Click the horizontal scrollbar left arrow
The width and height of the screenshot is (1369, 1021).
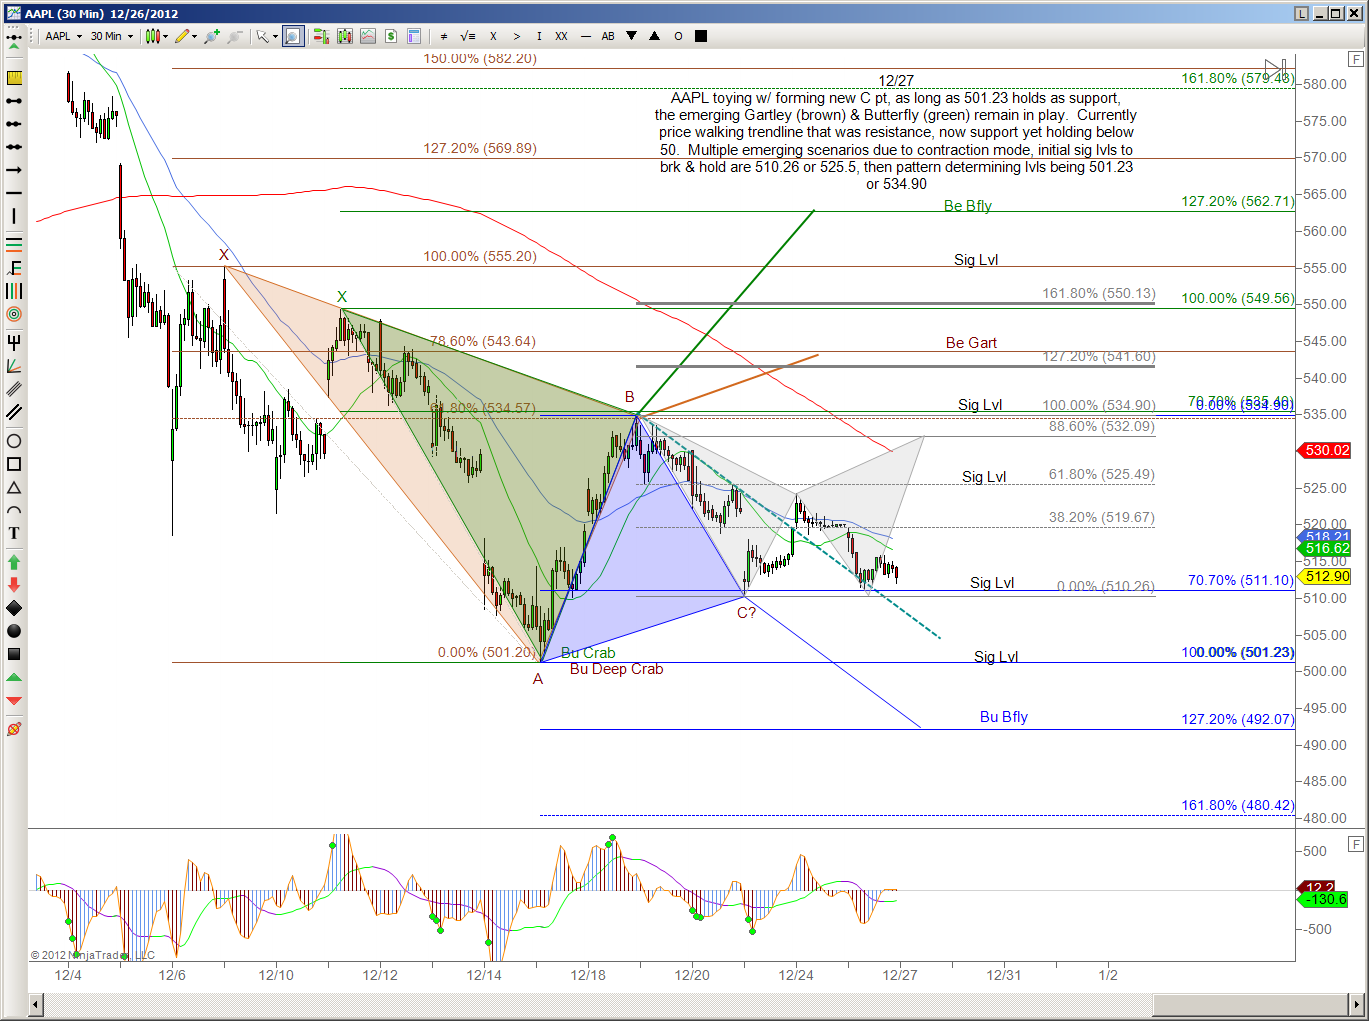(x=36, y=1004)
